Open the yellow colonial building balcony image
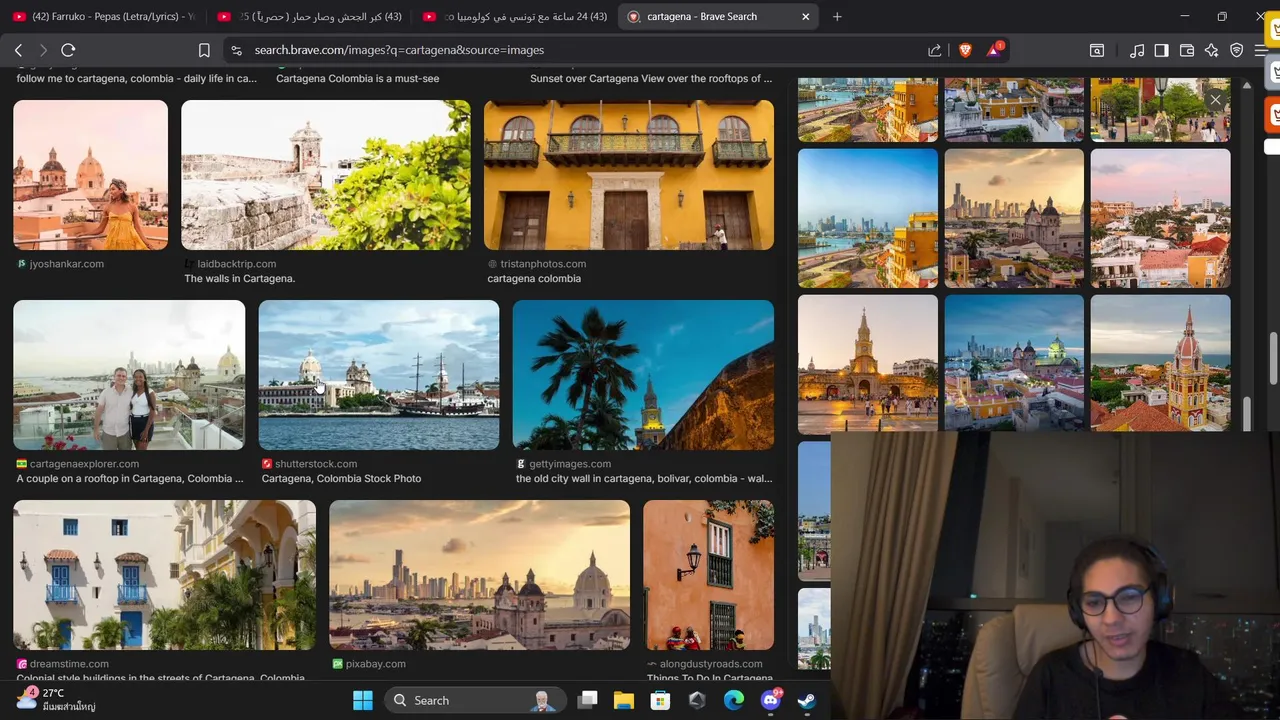 (x=629, y=175)
